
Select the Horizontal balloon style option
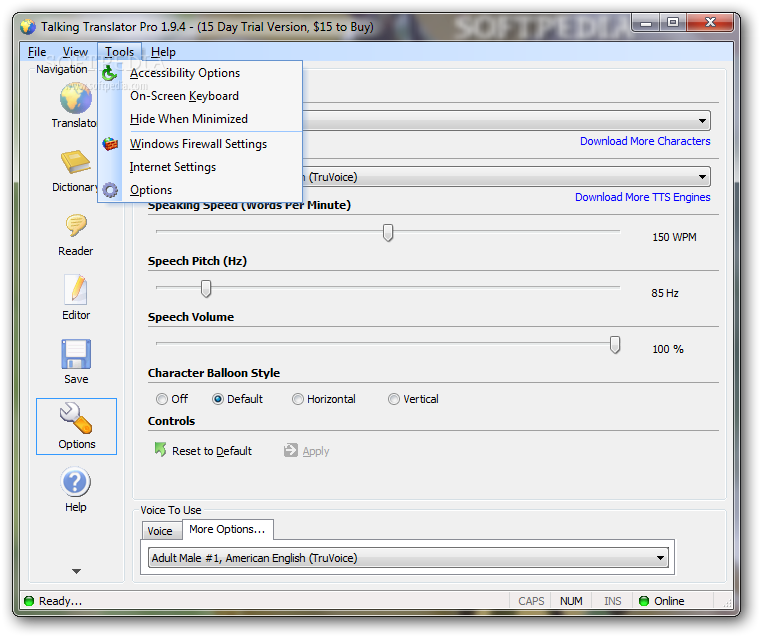[x=298, y=399]
